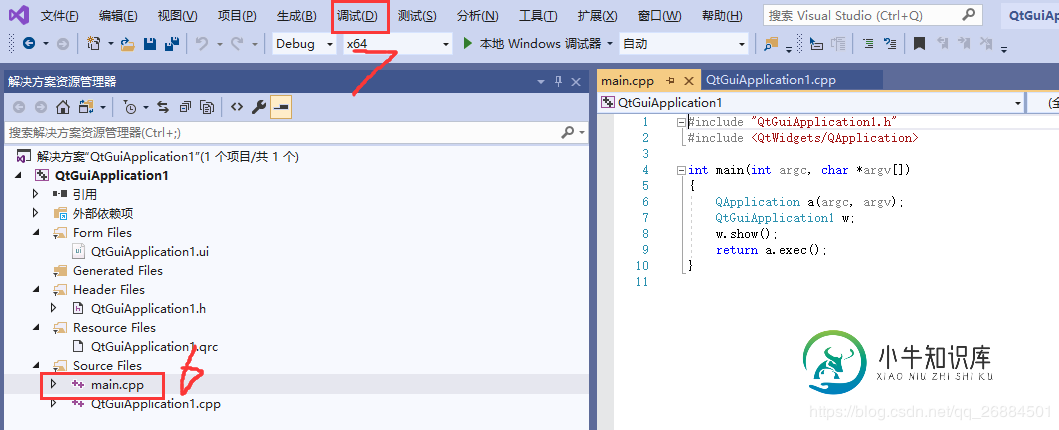
Task: Select QtGuiApplication1.qrc in the tree
Action: [154, 347]
